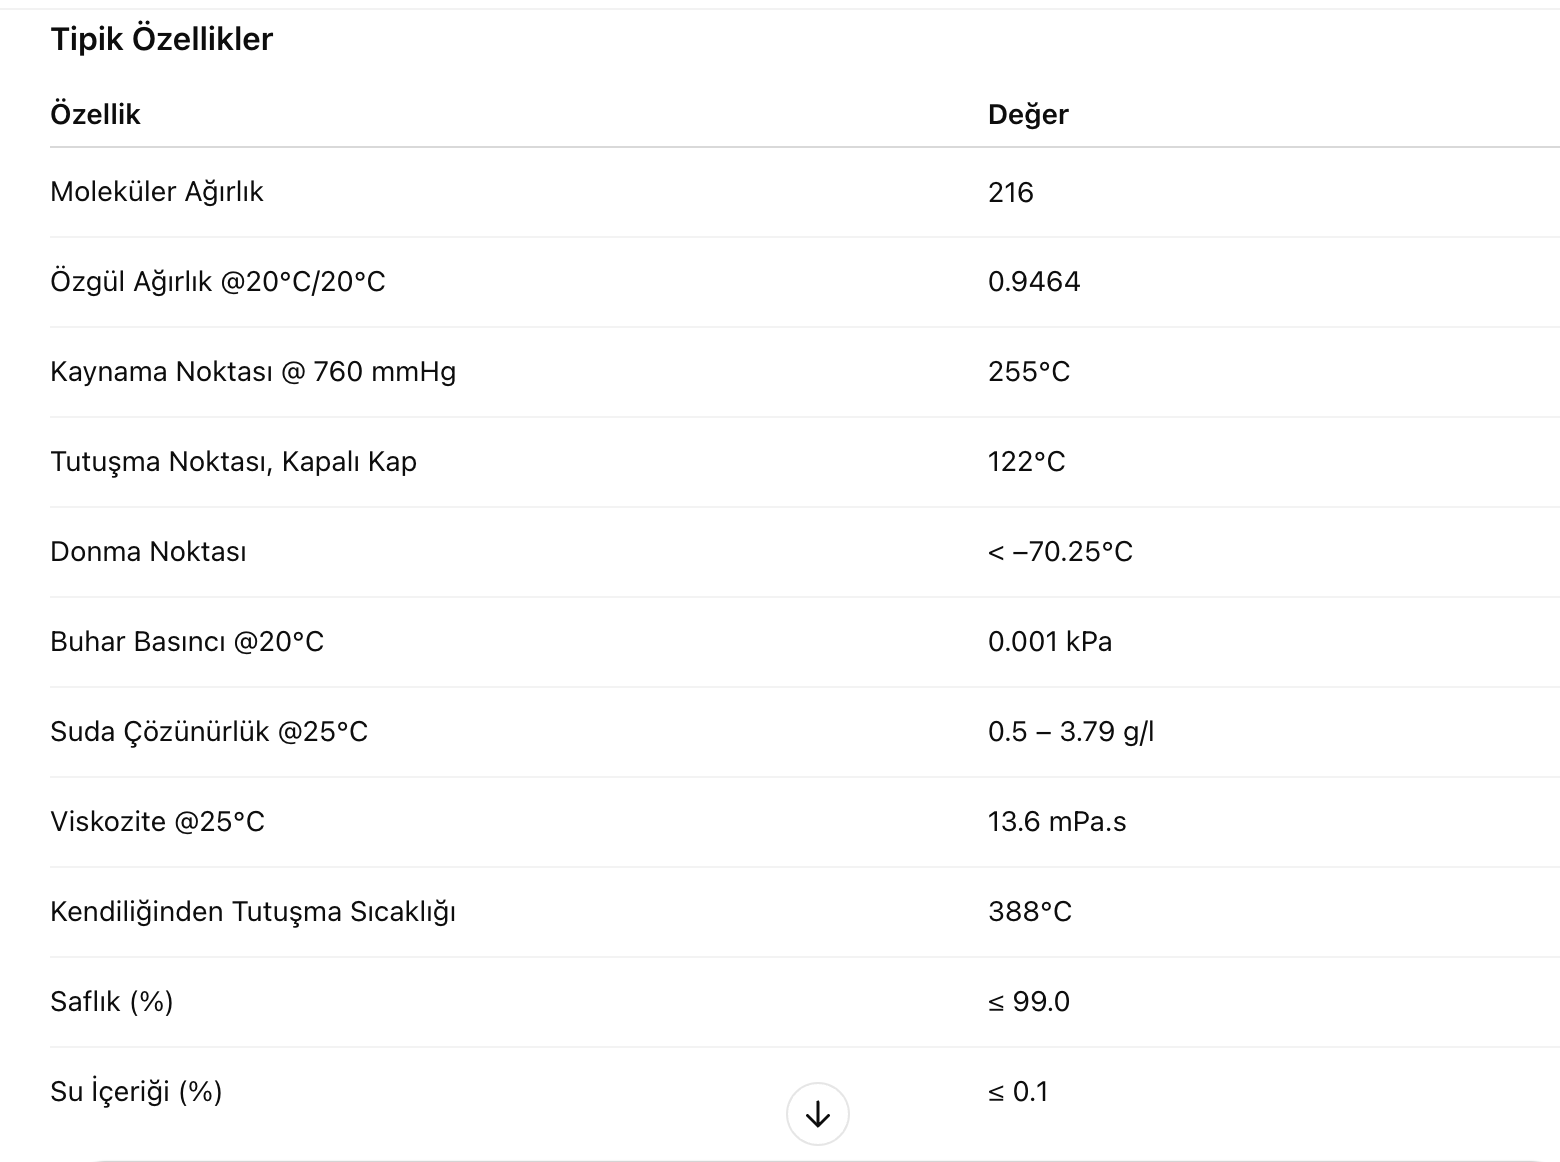
Task: Select the 'Su İçeriği (%)' row label
Action: tap(136, 1092)
